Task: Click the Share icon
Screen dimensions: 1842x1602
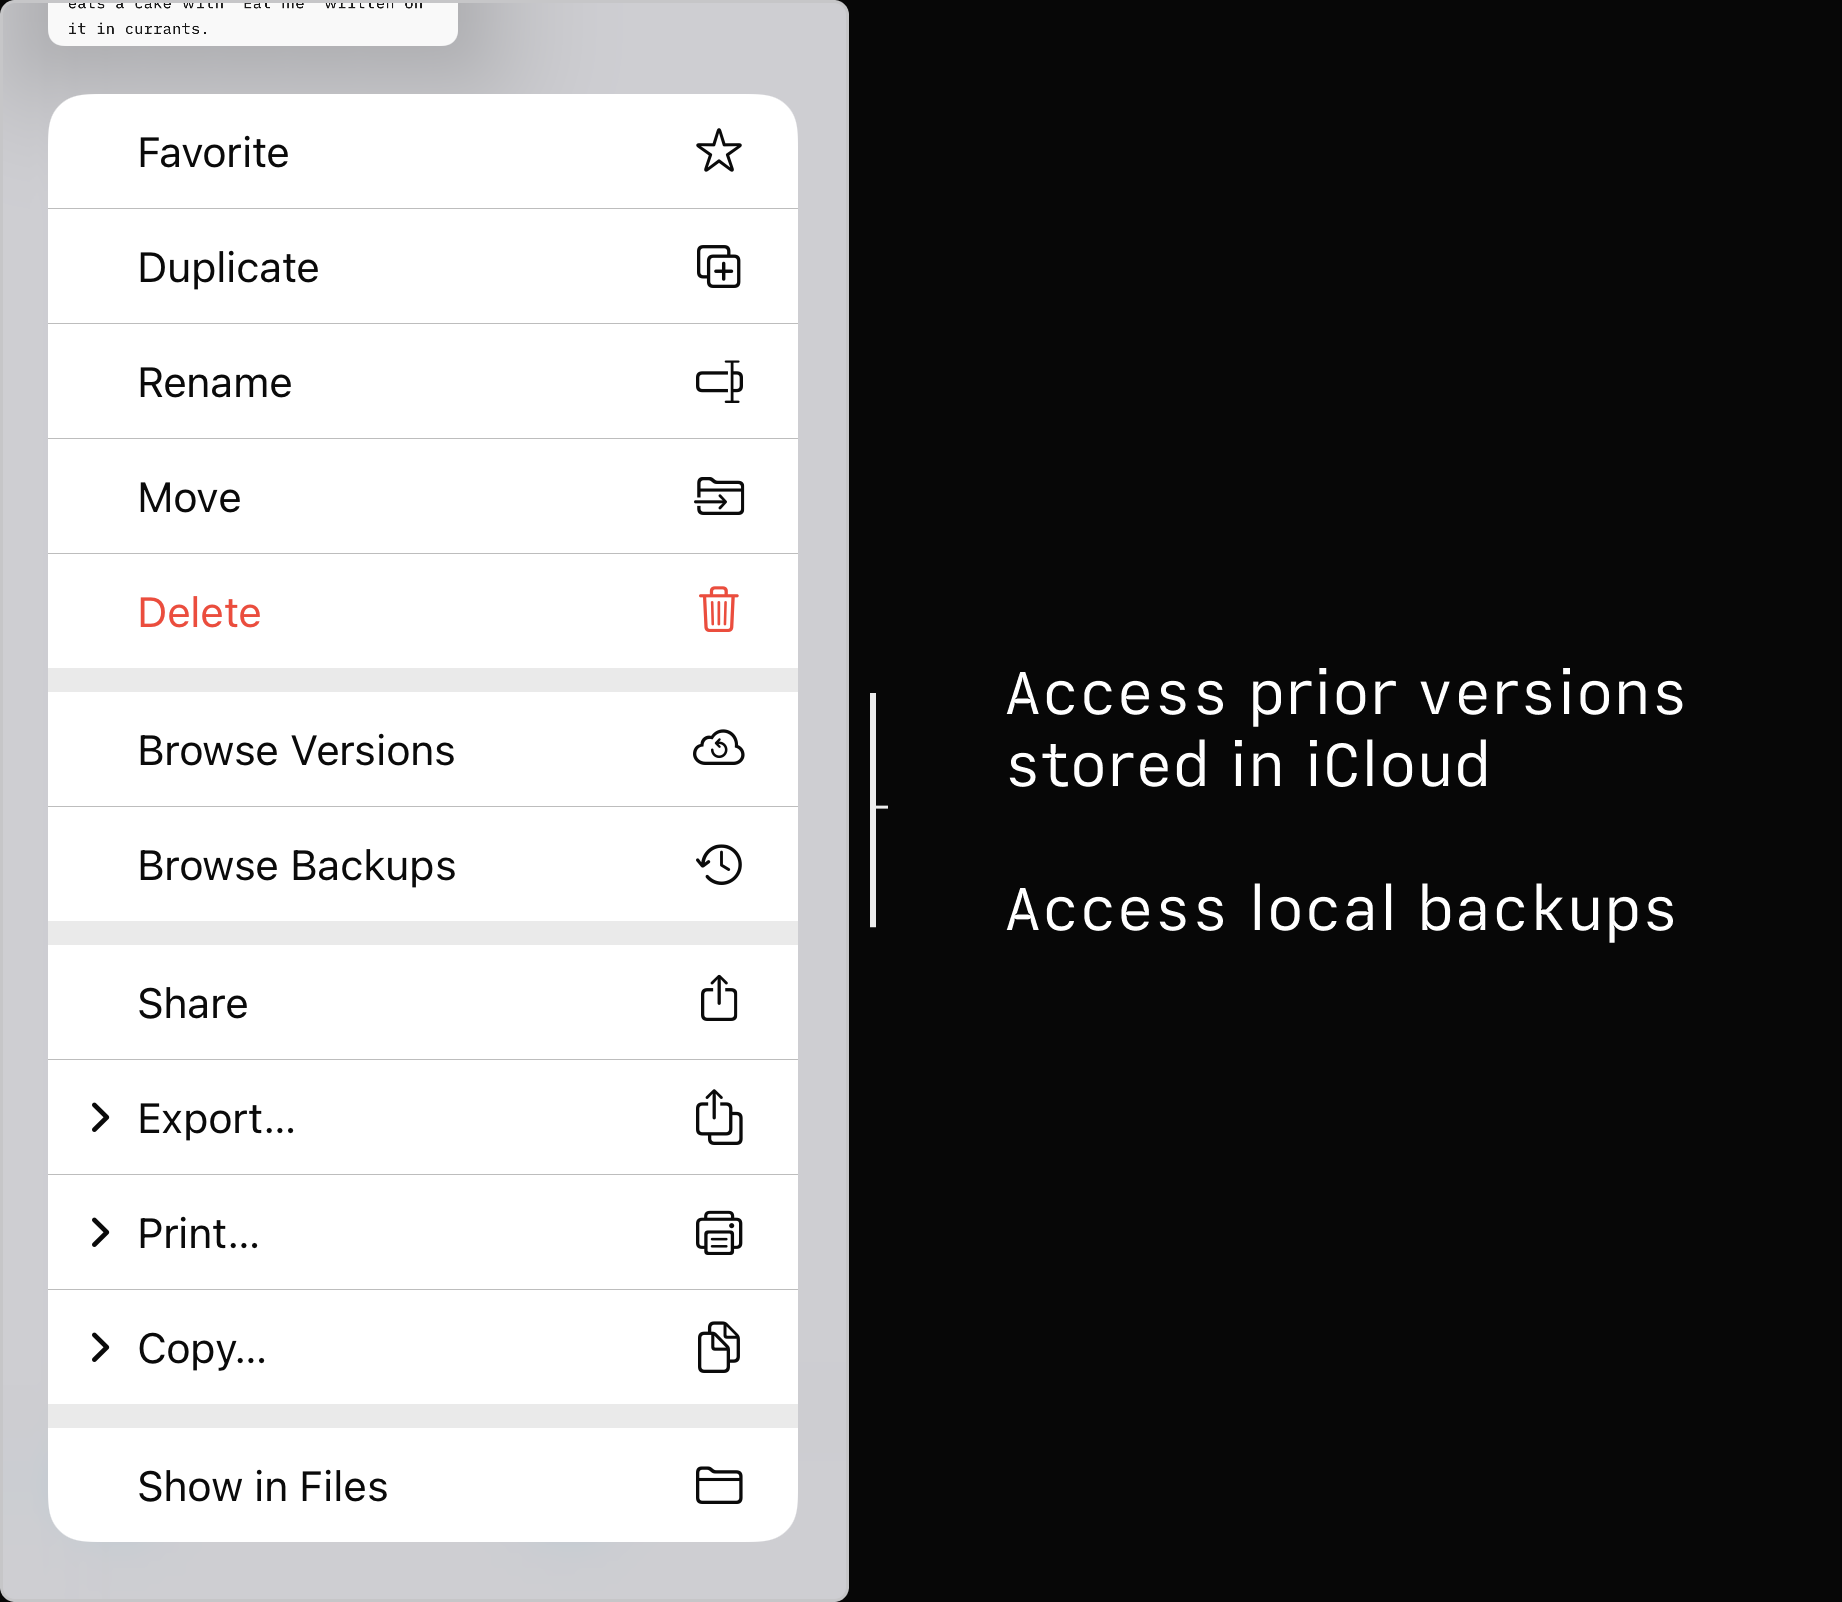Action: click(718, 1000)
